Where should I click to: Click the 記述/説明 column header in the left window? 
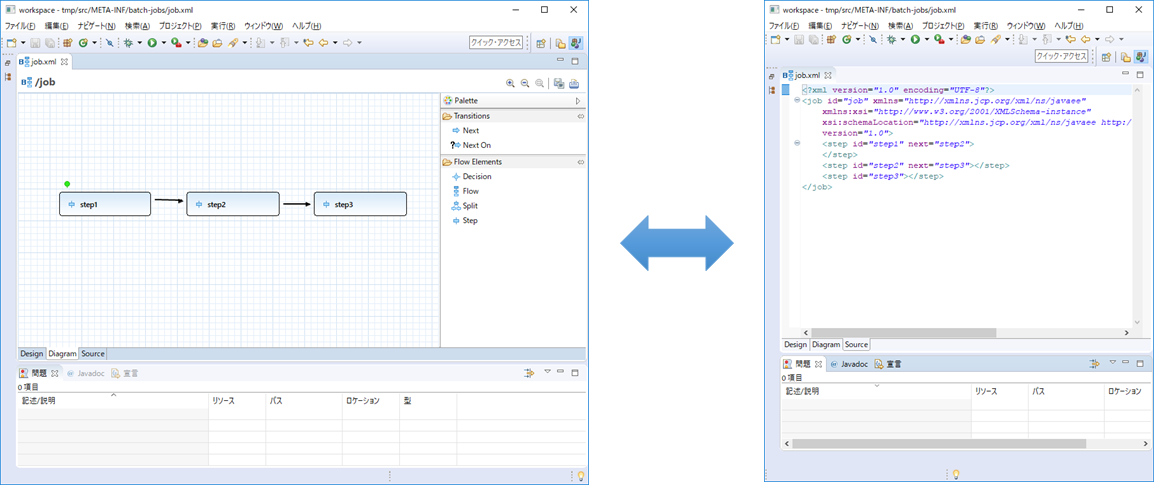tap(40, 401)
